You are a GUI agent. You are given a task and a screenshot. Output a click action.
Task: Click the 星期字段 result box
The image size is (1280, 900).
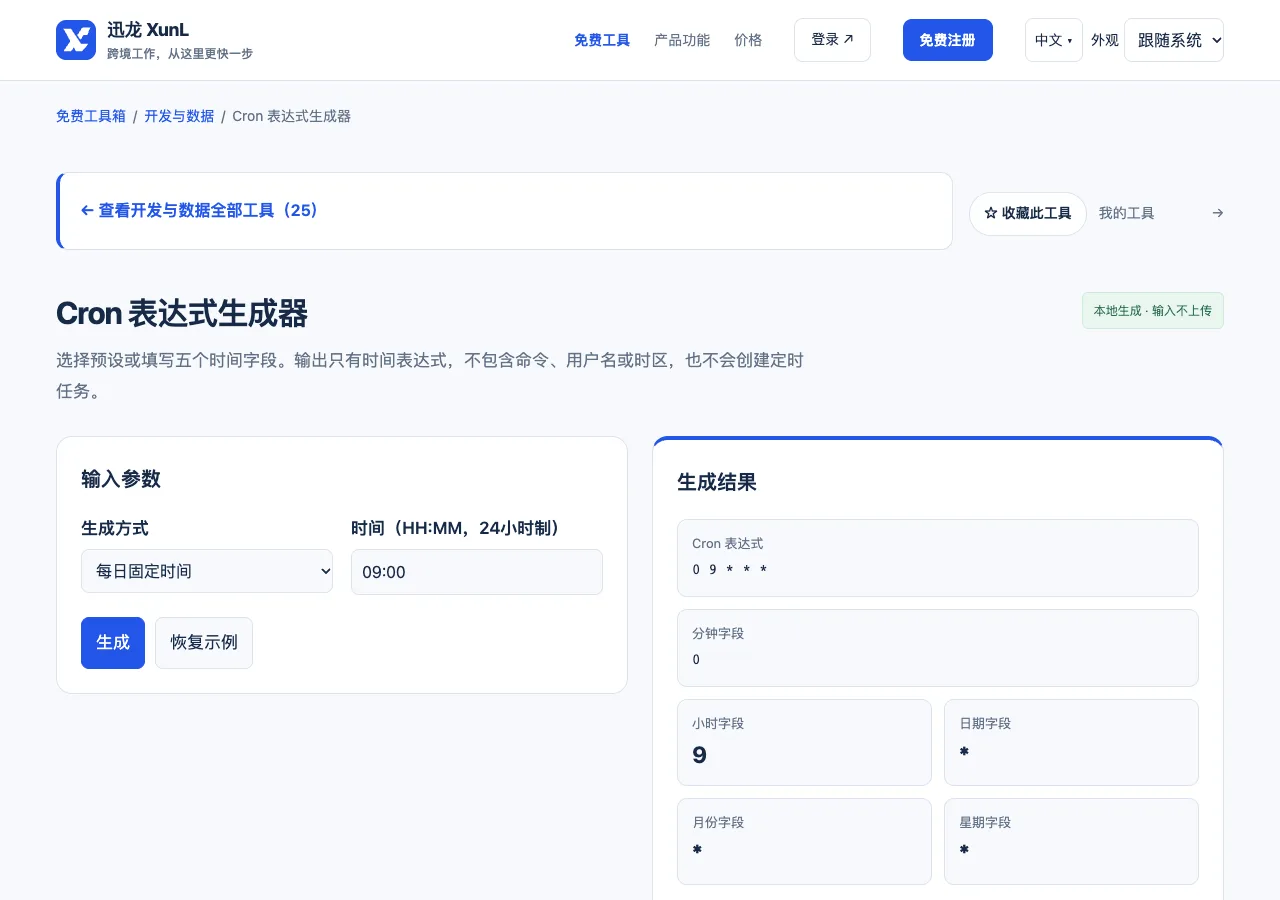pyautogui.click(x=1071, y=841)
